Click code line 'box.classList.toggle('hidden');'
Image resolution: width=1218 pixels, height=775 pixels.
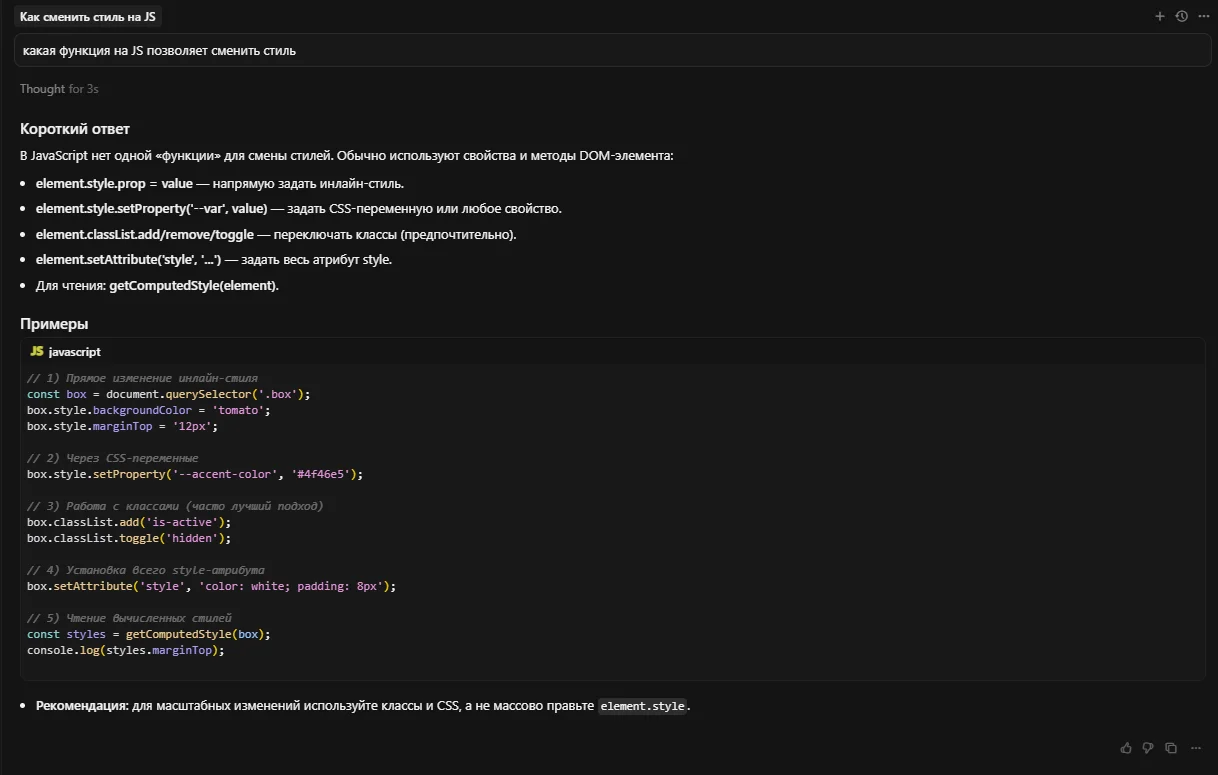click(x=129, y=538)
